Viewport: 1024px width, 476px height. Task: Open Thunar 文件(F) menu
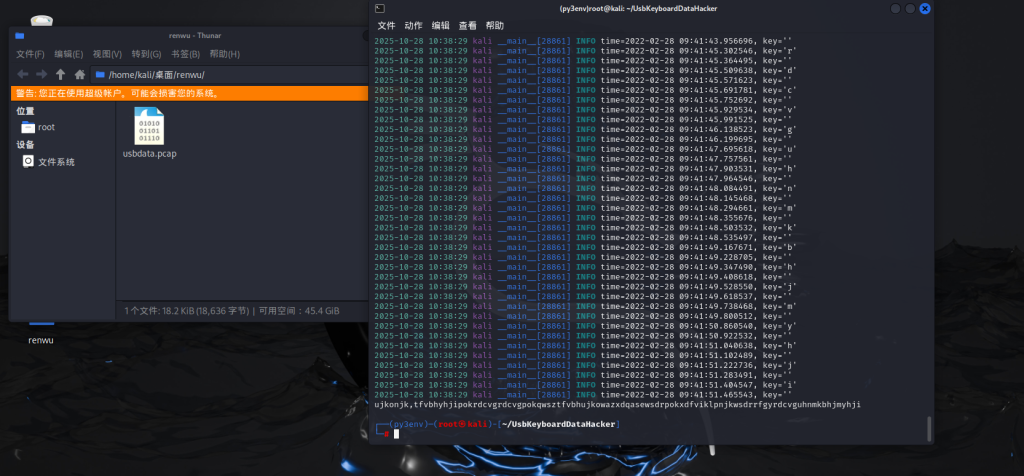[x=30, y=54]
